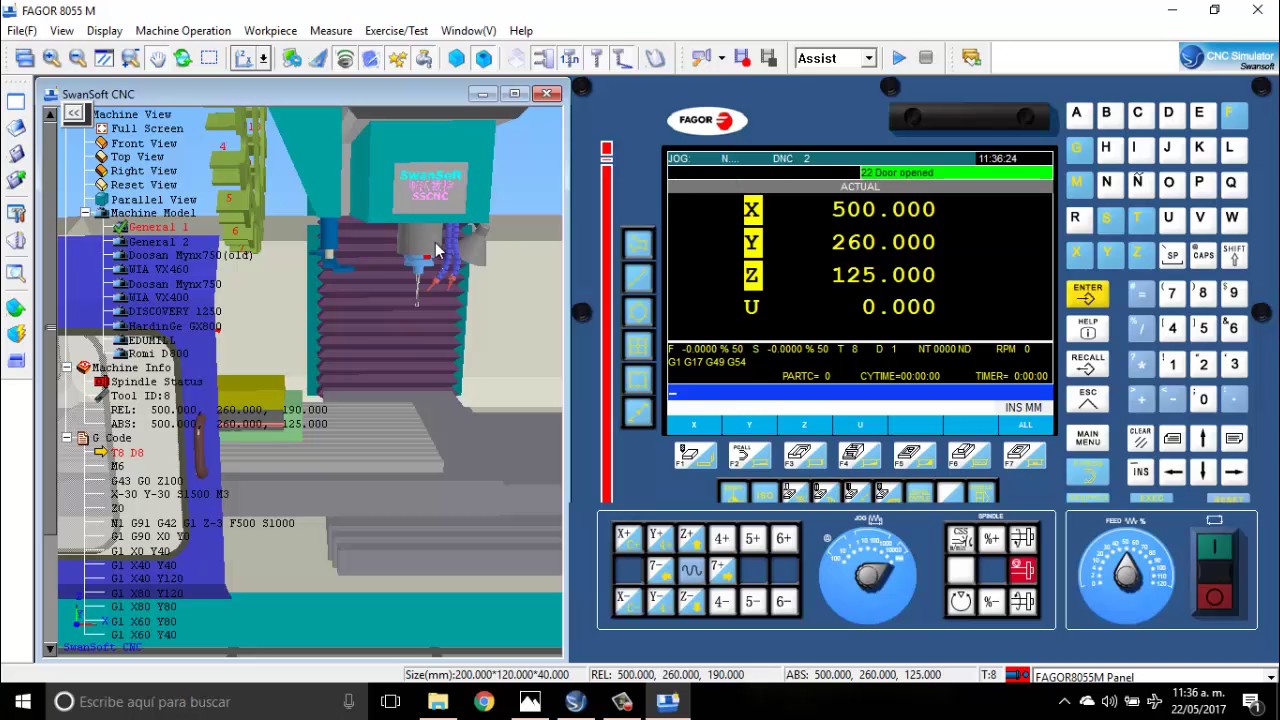Click the F2 PCALL softkey icon

click(750, 456)
